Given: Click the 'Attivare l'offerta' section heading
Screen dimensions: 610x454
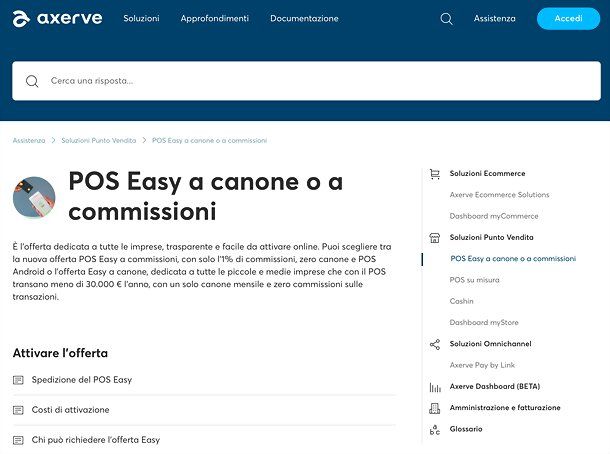Looking at the screenshot, I should click(x=60, y=353).
